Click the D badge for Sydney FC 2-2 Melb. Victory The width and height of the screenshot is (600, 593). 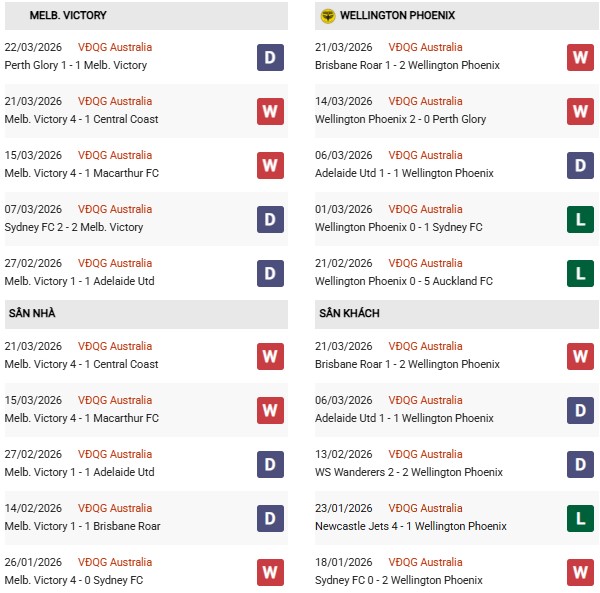coord(269,219)
